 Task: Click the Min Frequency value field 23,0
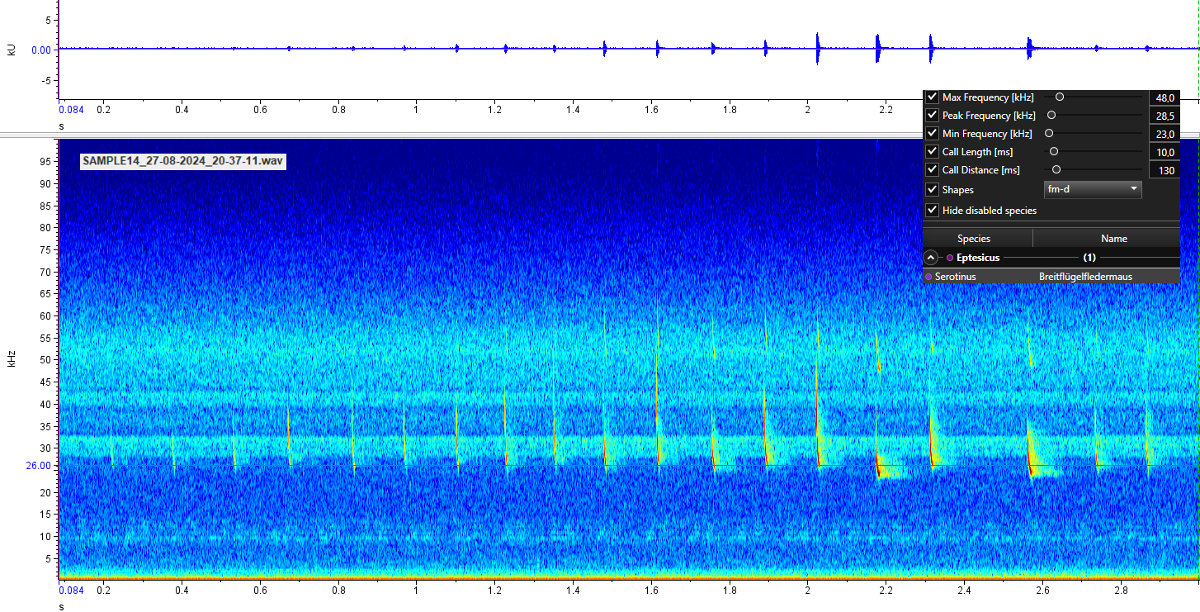[1163, 133]
